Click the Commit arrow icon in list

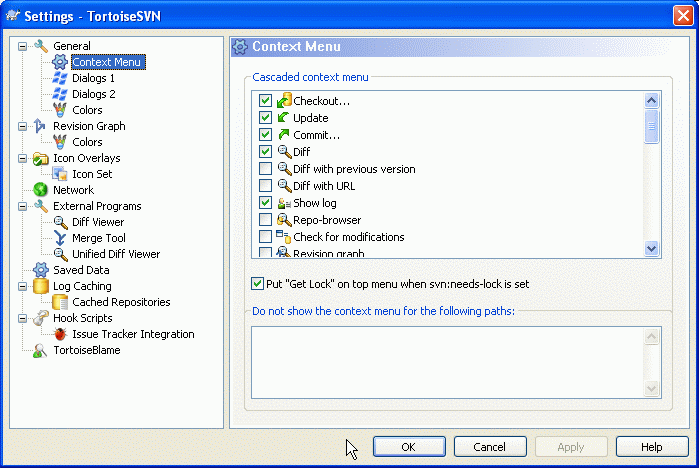[x=284, y=135]
